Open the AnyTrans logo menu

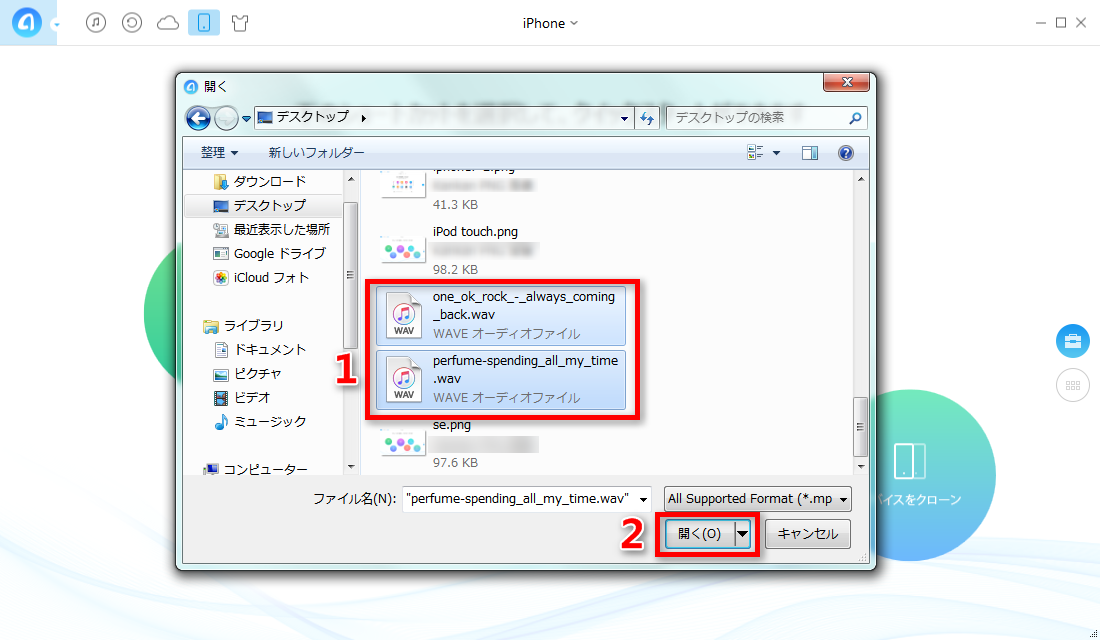coord(27,22)
